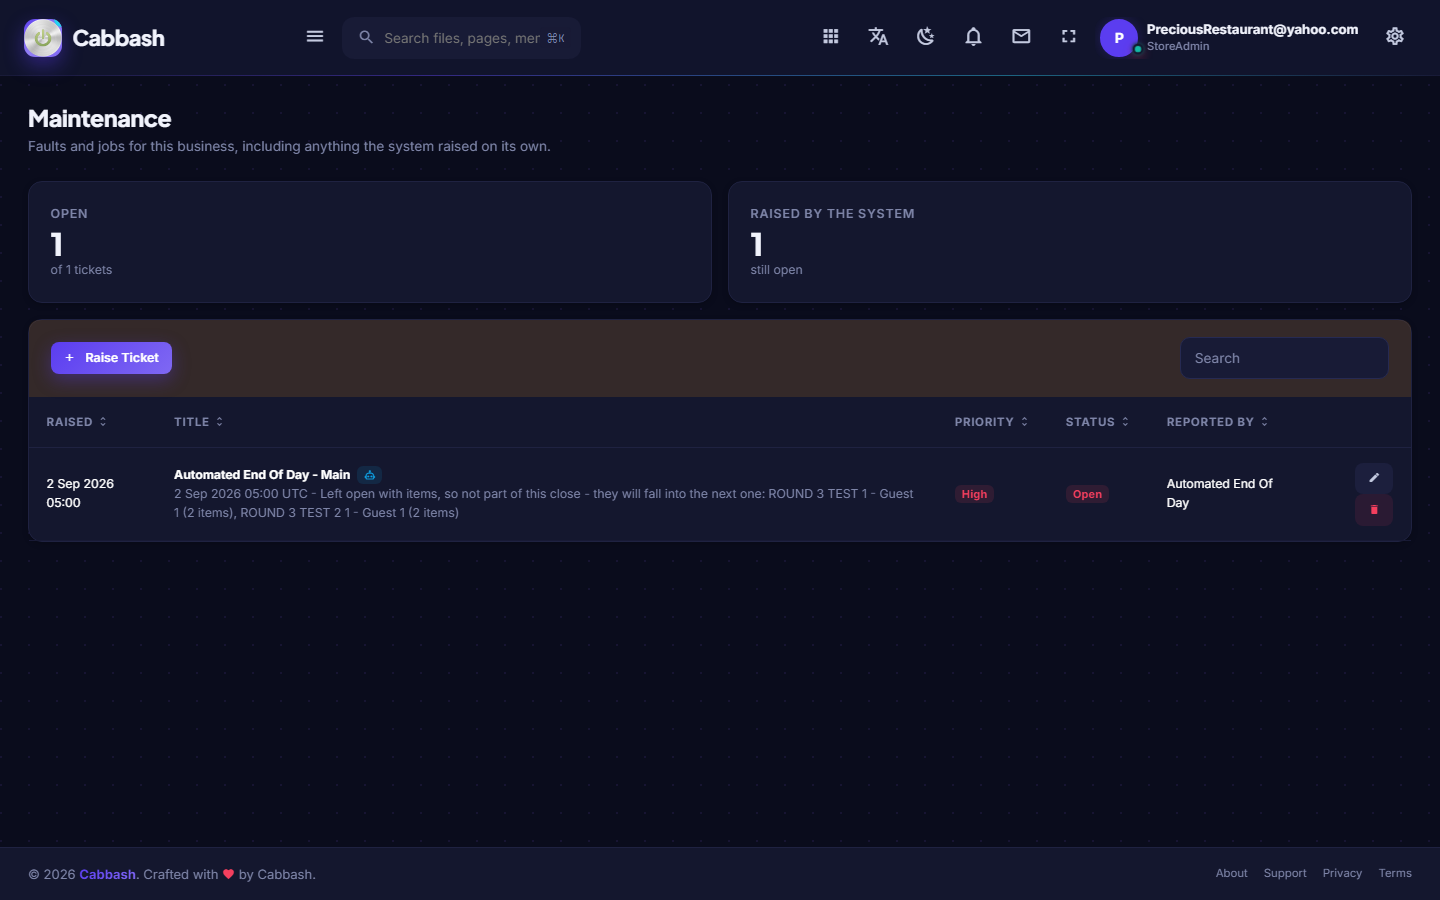Click the Open status badge
The width and height of the screenshot is (1440, 900).
(1087, 494)
